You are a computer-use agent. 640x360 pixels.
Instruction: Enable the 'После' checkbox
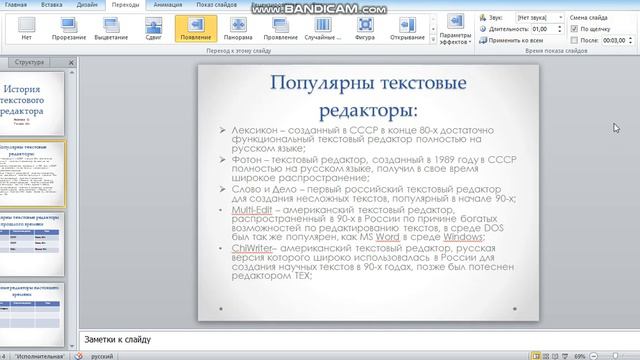point(574,40)
